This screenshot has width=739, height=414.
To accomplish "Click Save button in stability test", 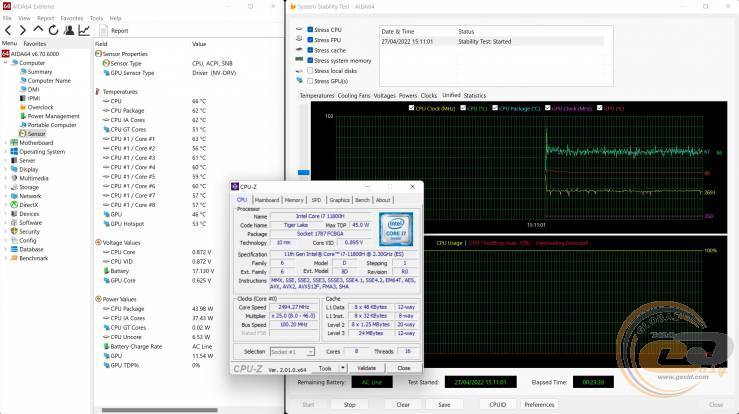I will (444, 405).
